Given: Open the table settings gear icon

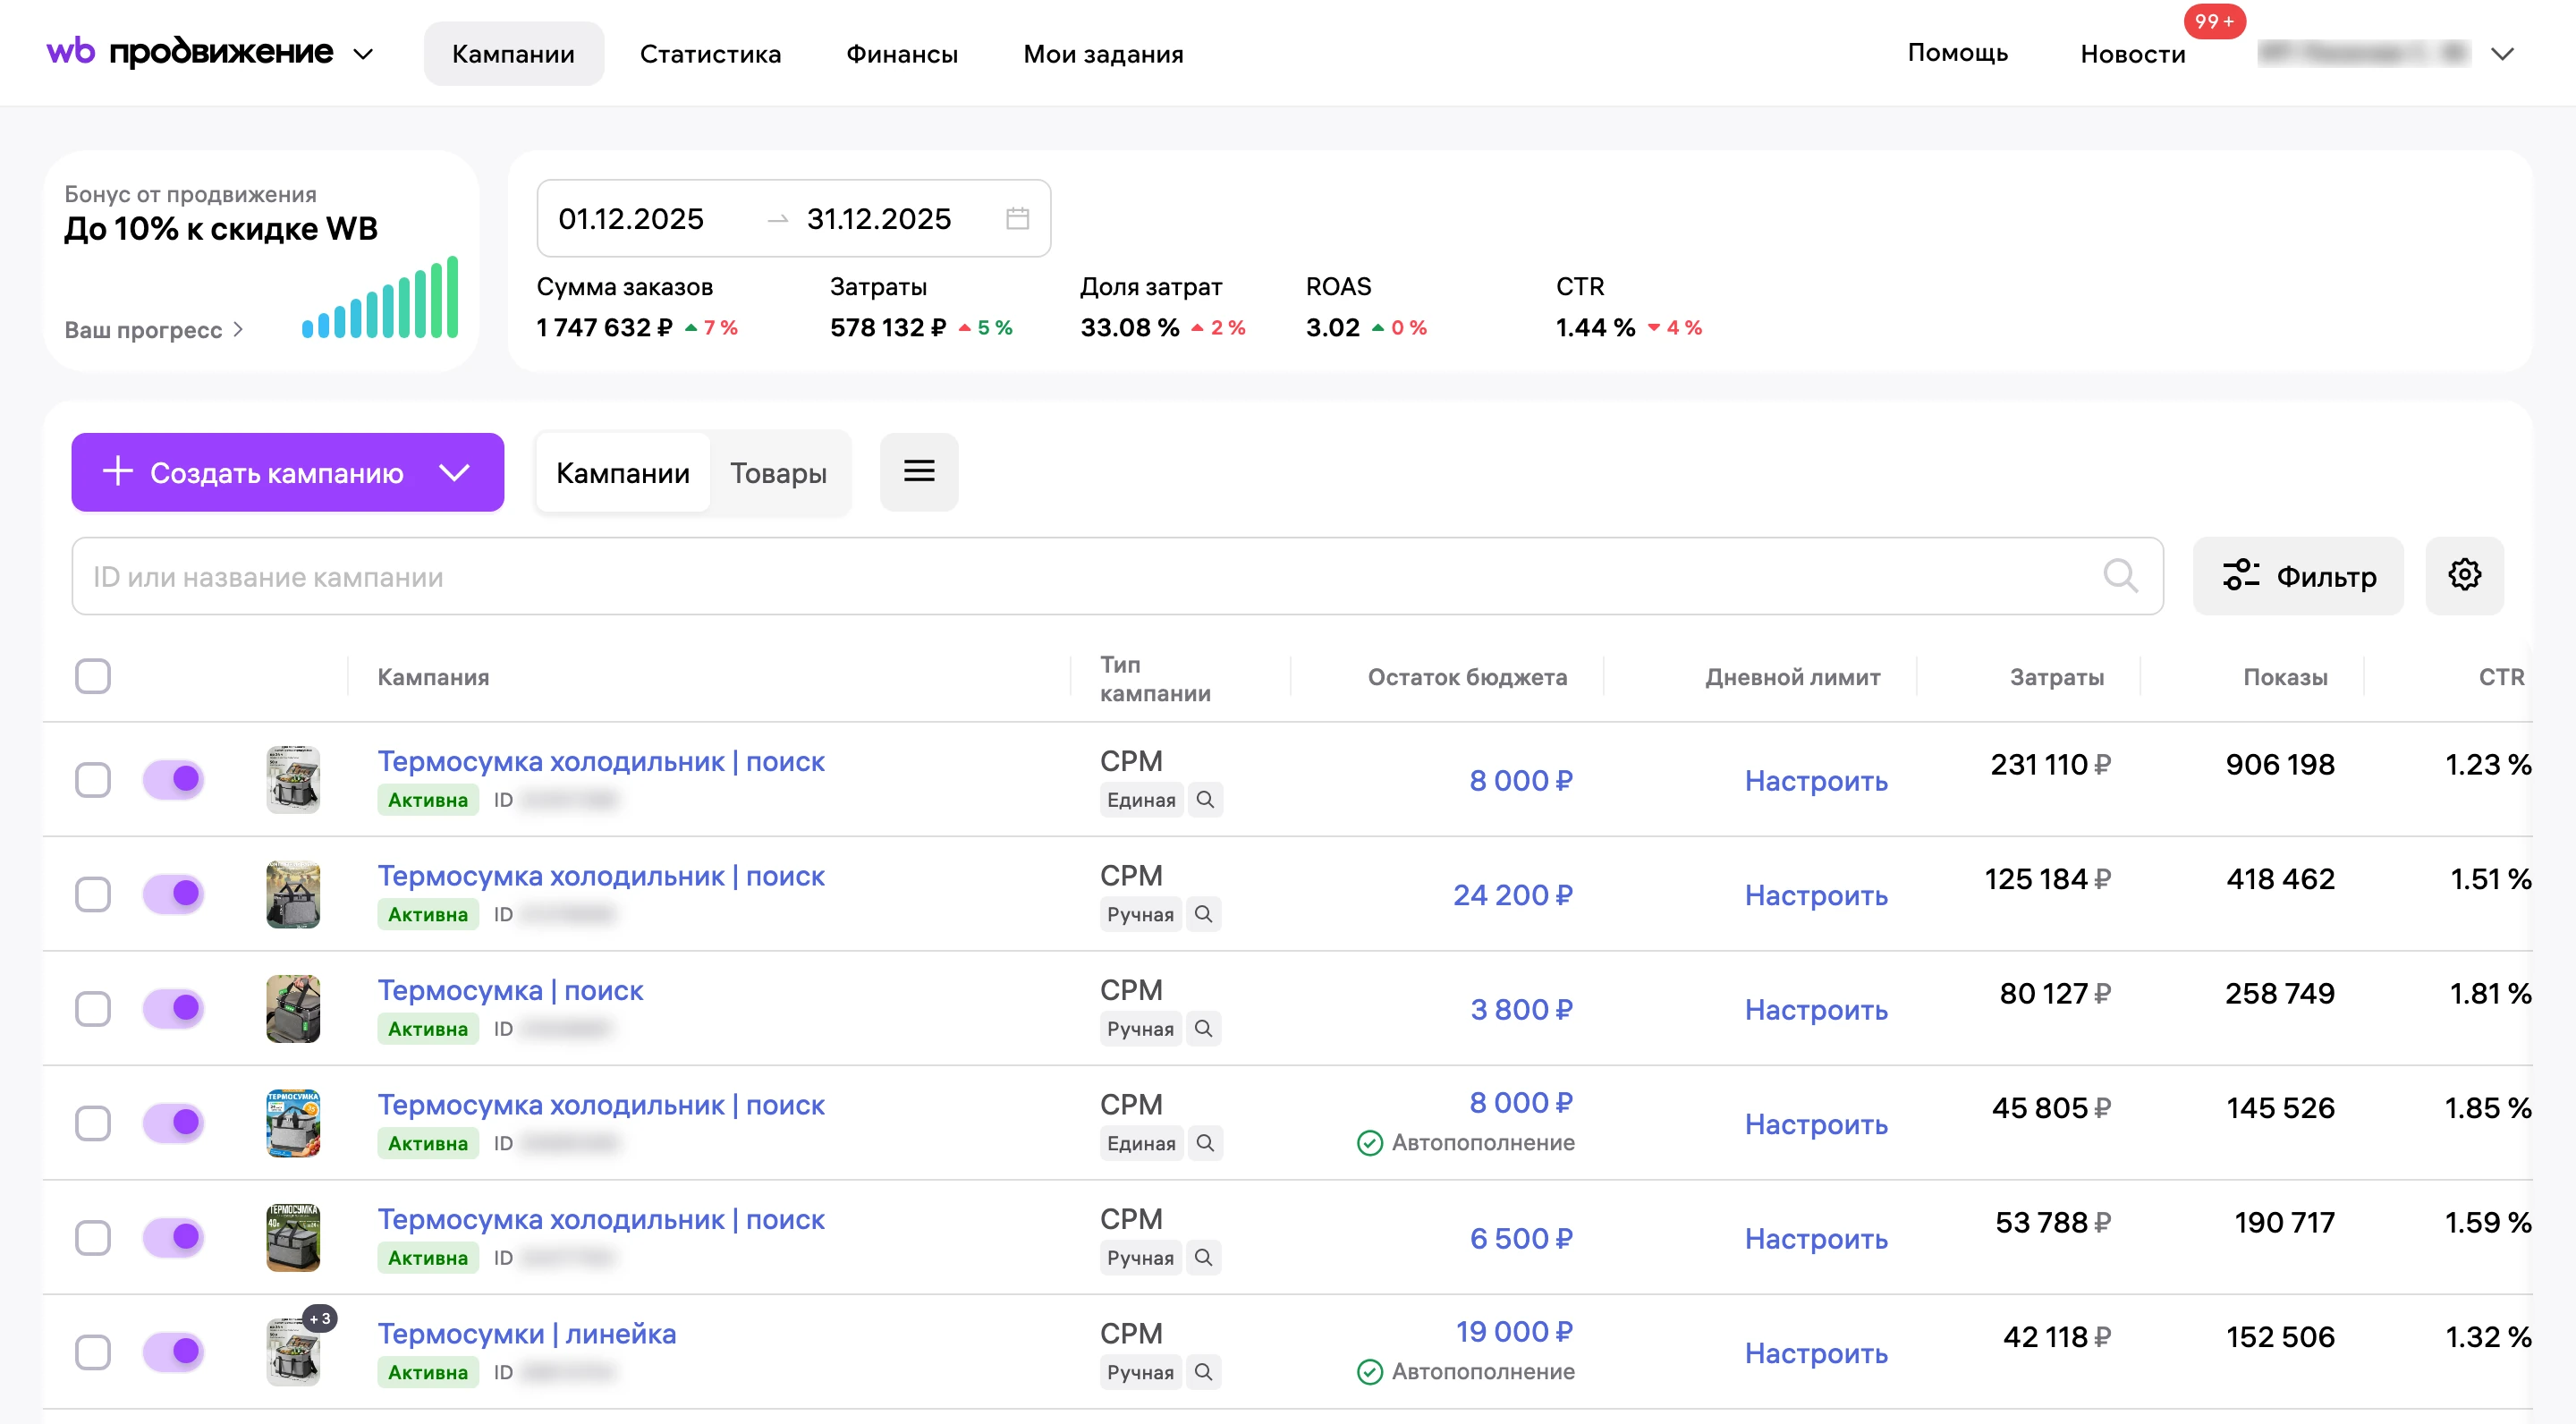Looking at the screenshot, I should pos(2464,575).
